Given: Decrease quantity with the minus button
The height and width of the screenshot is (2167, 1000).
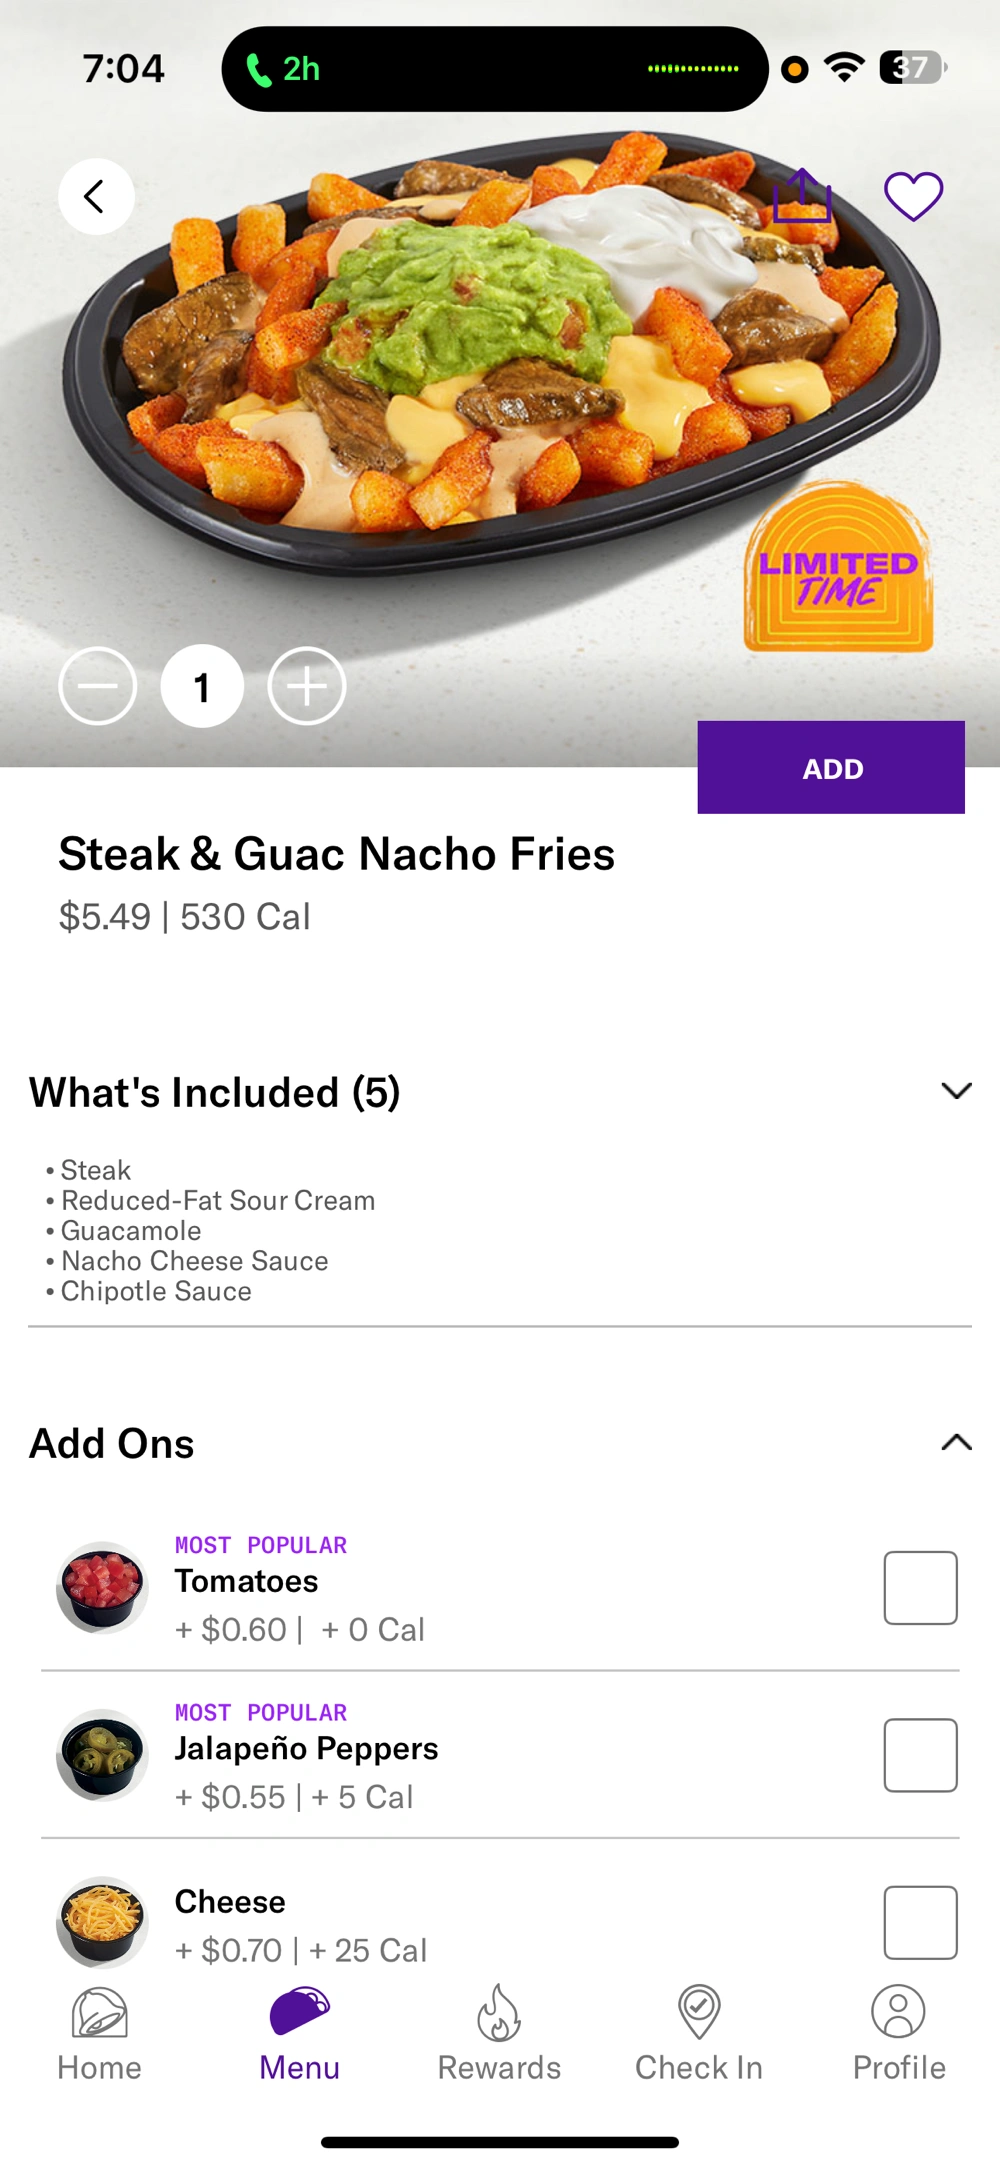Looking at the screenshot, I should pyautogui.click(x=98, y=686).
